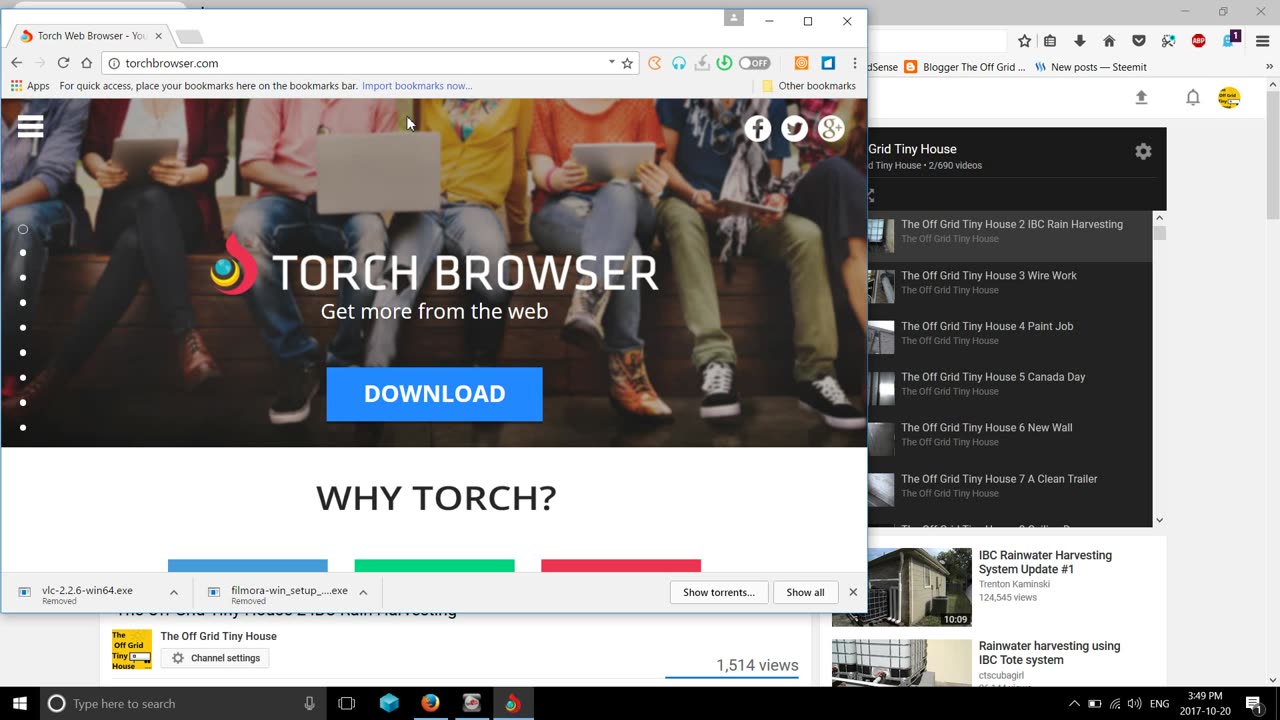Close the downloads bar
This screenshot has width=1280, height=720.
853,592
